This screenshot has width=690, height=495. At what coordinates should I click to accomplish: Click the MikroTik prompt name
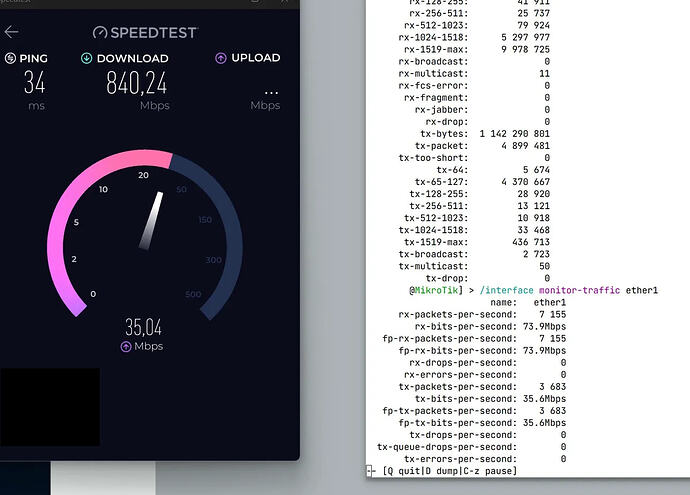tap(436, 290)
